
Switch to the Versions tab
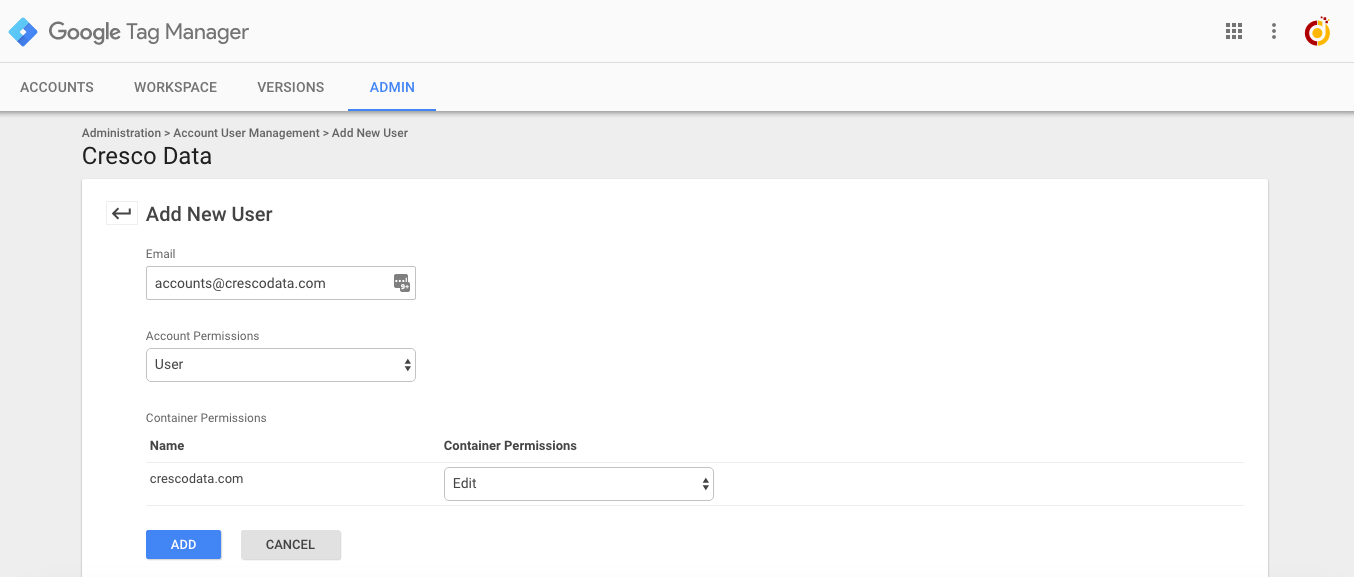[x=290, y=87]
